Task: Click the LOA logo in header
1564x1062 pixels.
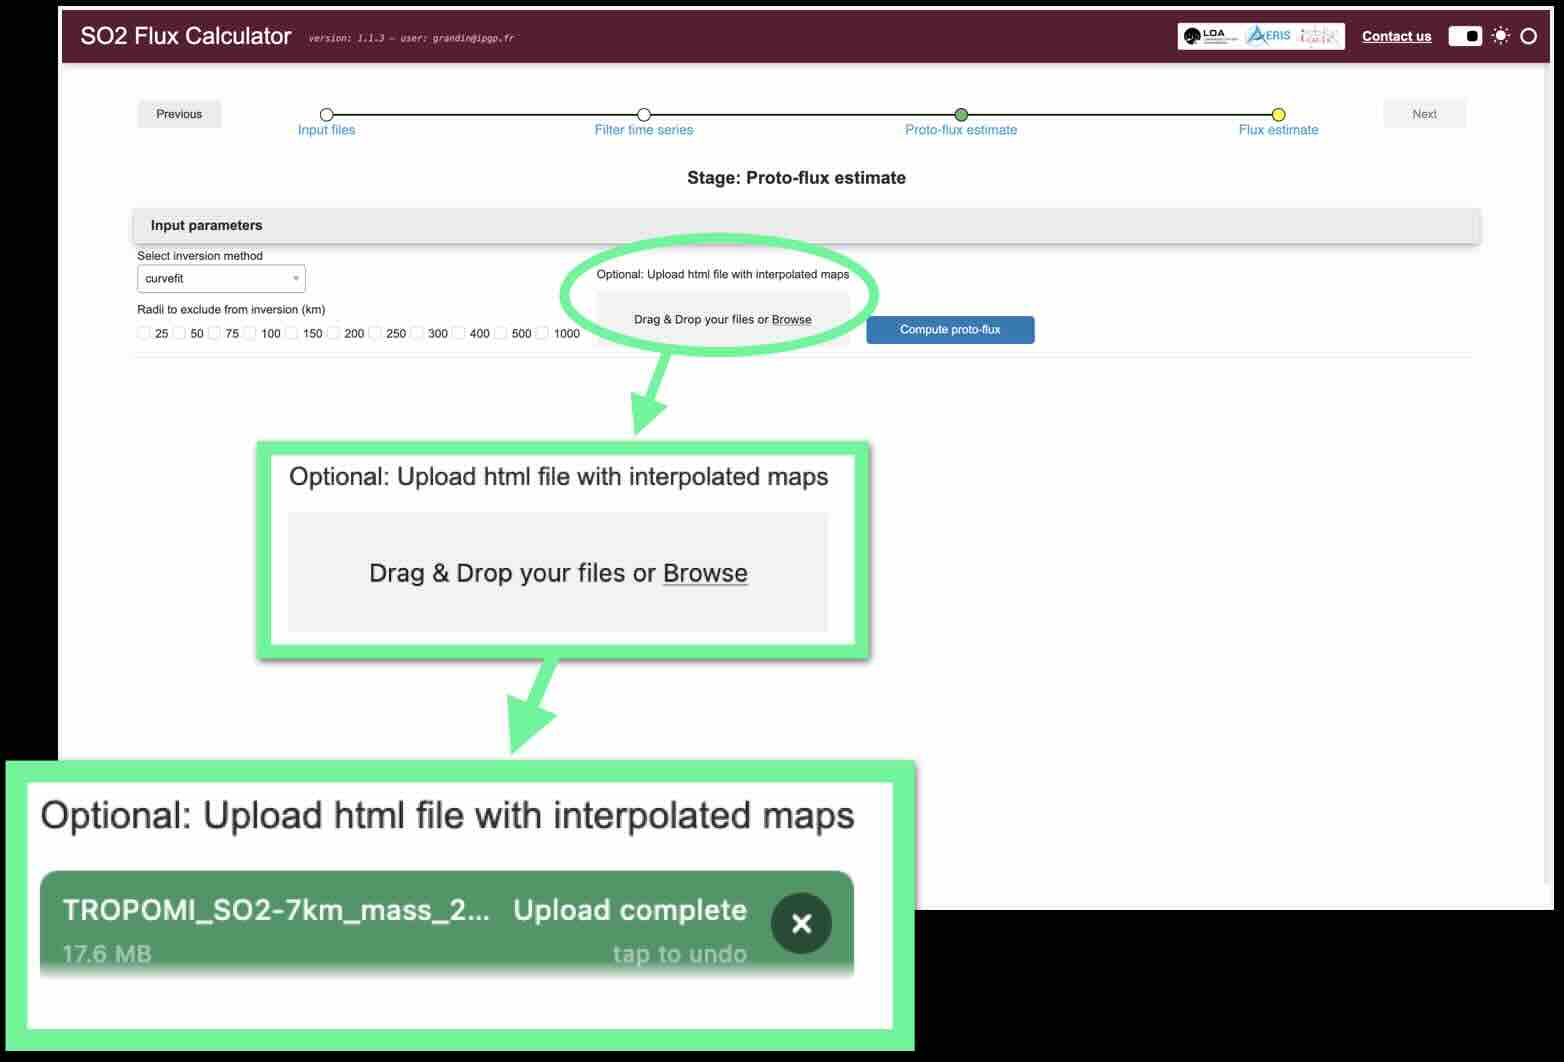Action: click(1208, 36)
